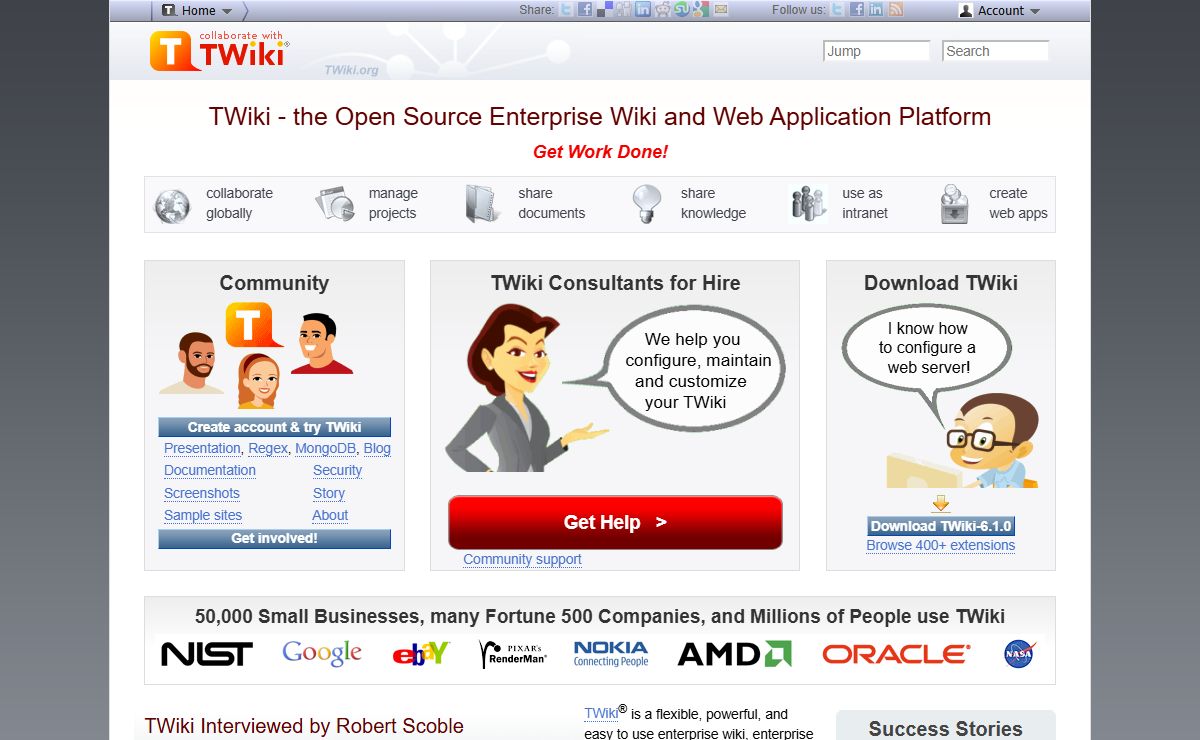
Task: Click the yellow download arrow icon
Action: point(940,503)
